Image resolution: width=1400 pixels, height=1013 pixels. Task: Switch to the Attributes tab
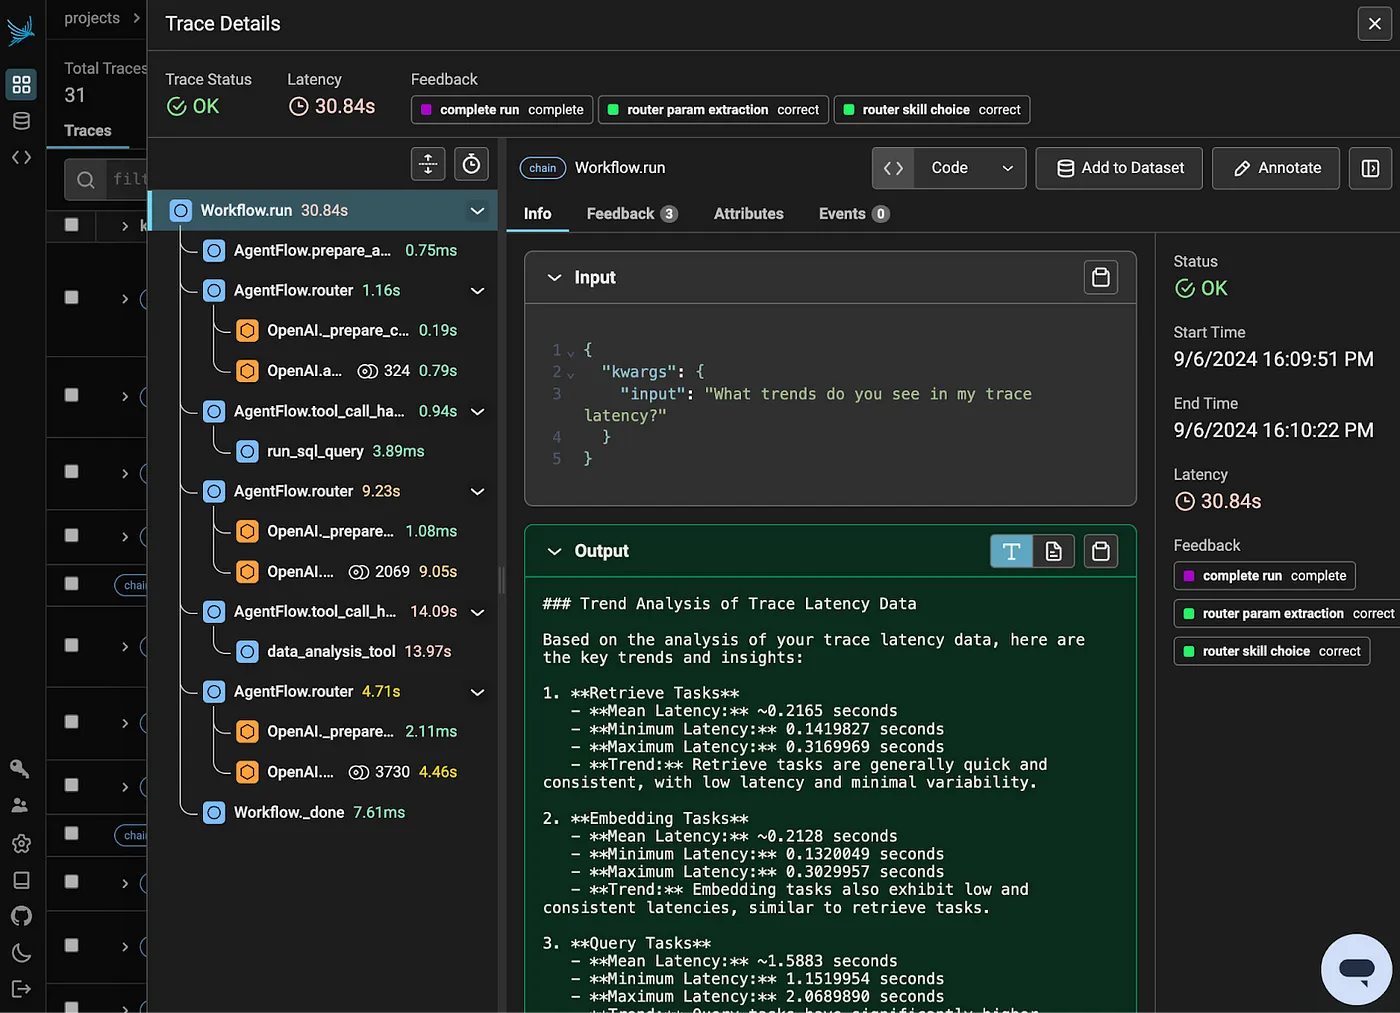748,214
